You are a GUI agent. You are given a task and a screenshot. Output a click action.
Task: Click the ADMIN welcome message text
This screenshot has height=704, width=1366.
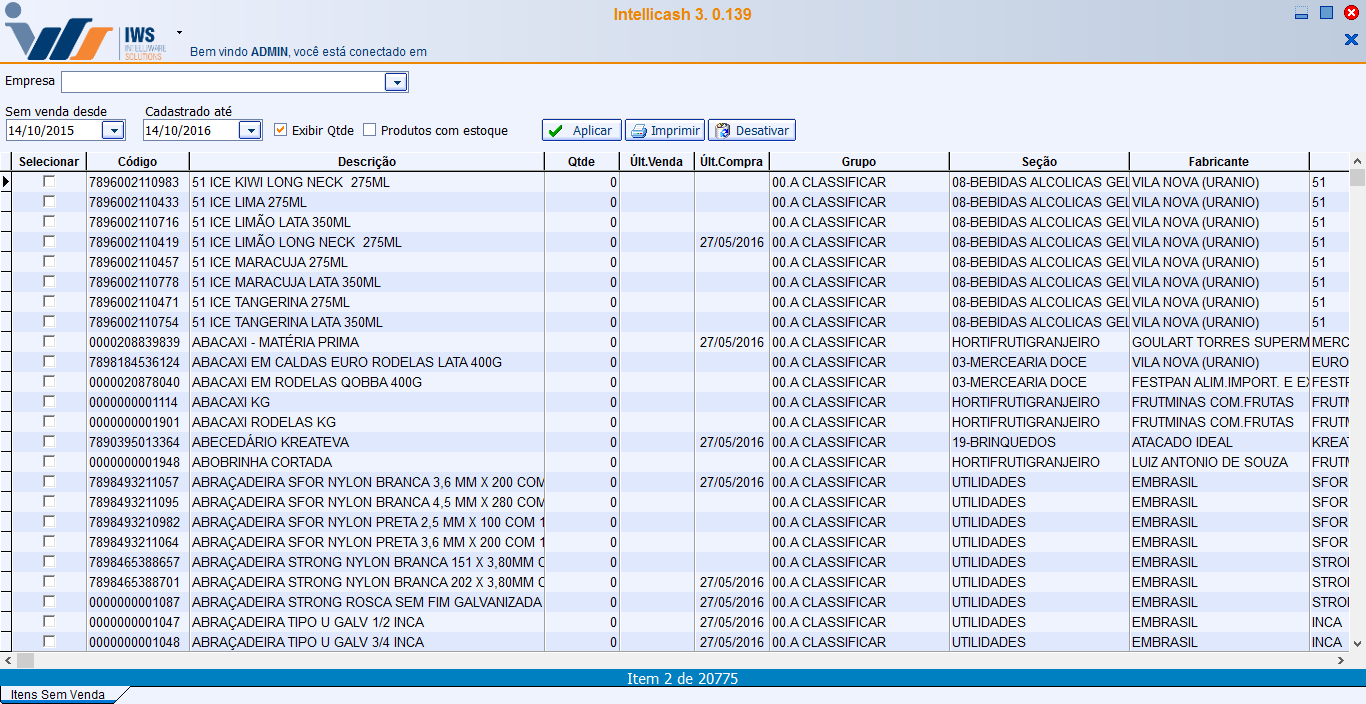coord(308,51)
